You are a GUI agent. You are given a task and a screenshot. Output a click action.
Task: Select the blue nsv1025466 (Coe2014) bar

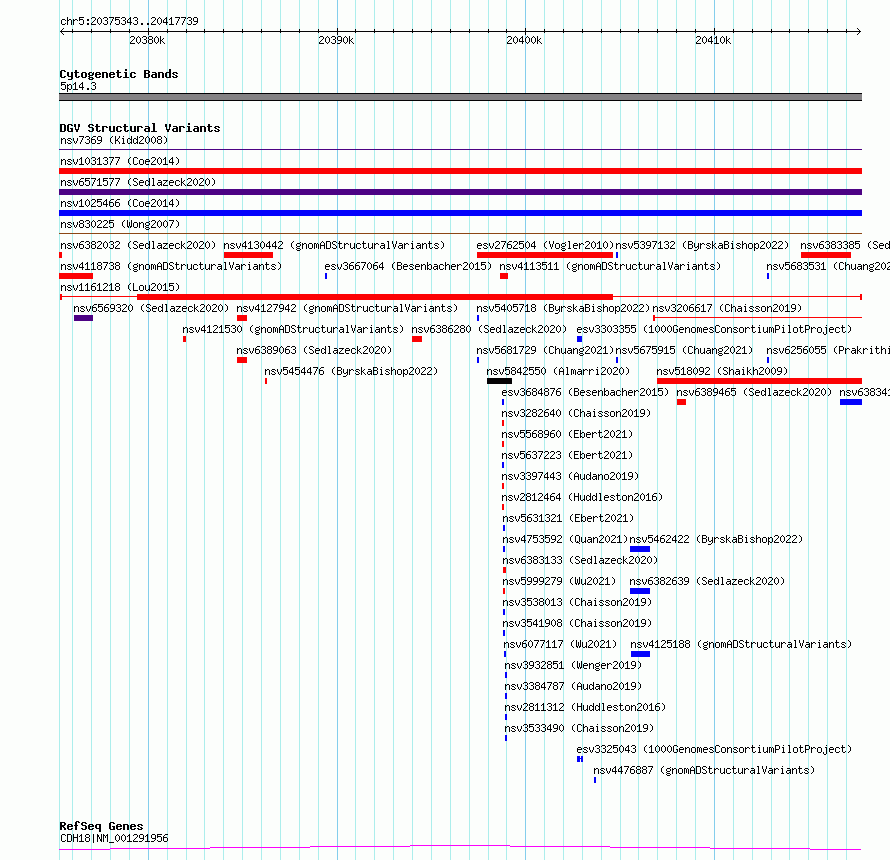(x=460, y=213)
